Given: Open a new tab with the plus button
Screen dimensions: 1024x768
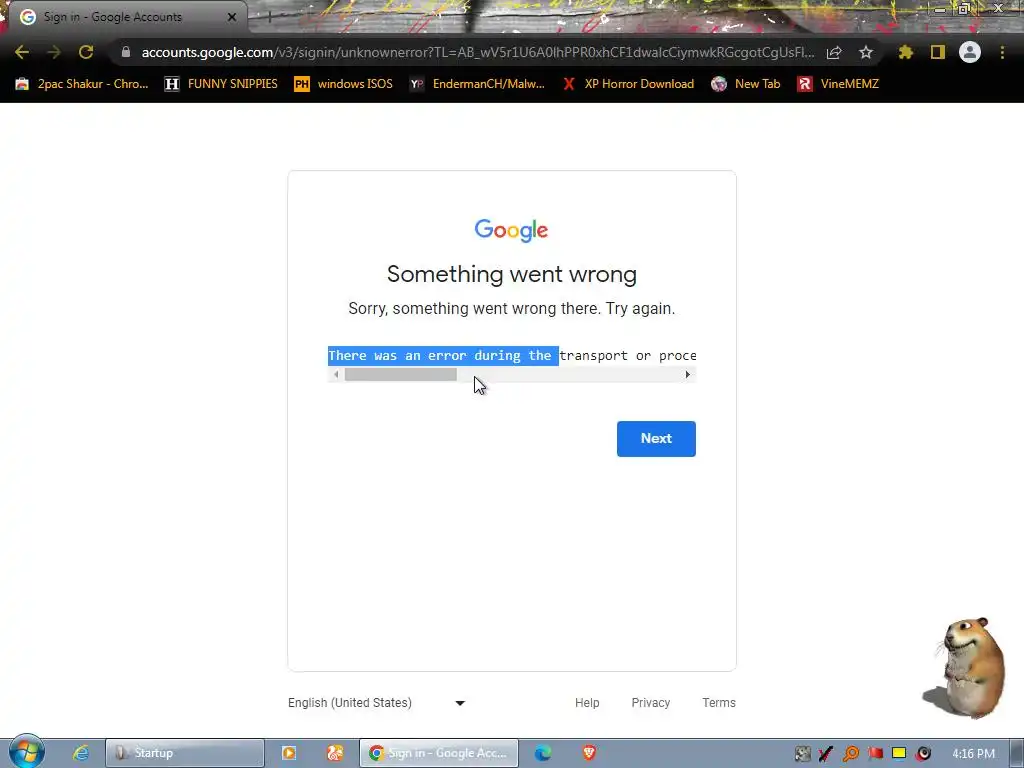Looking at the screenshot, I should point(269,18).
